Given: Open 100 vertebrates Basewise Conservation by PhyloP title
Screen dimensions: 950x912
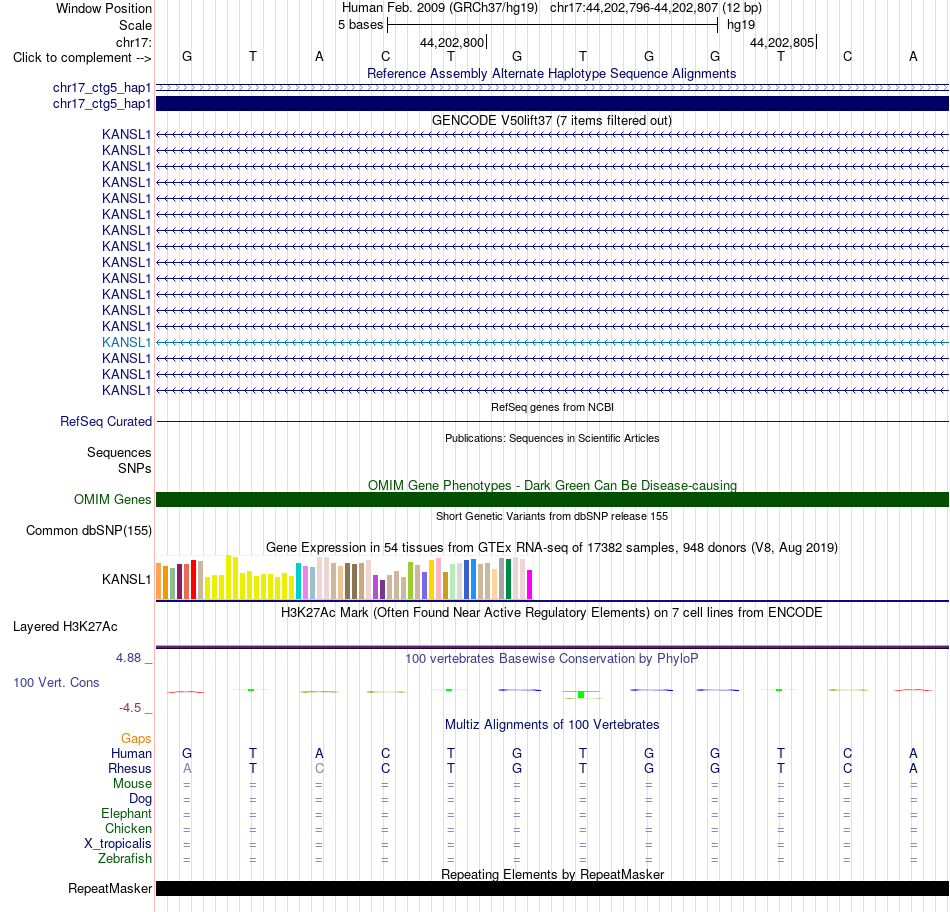Looking at the screenshot, I should [x=552, y=659].
